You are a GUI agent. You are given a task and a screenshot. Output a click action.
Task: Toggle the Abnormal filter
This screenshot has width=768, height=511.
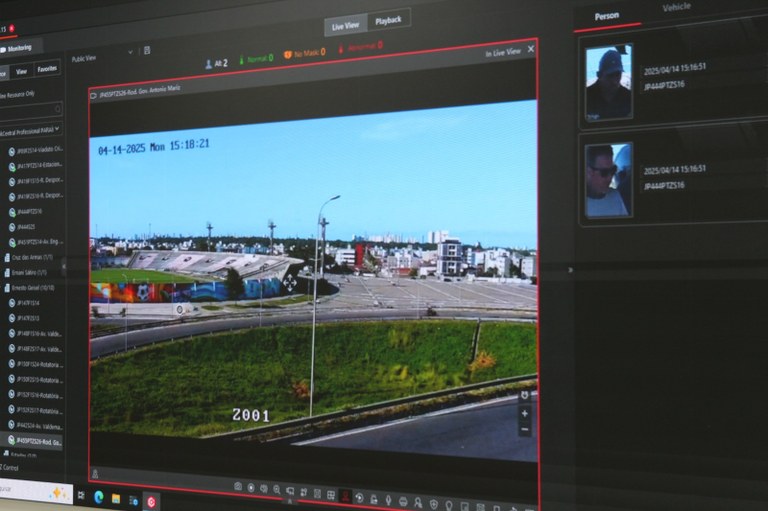click(x=362, y=46)
